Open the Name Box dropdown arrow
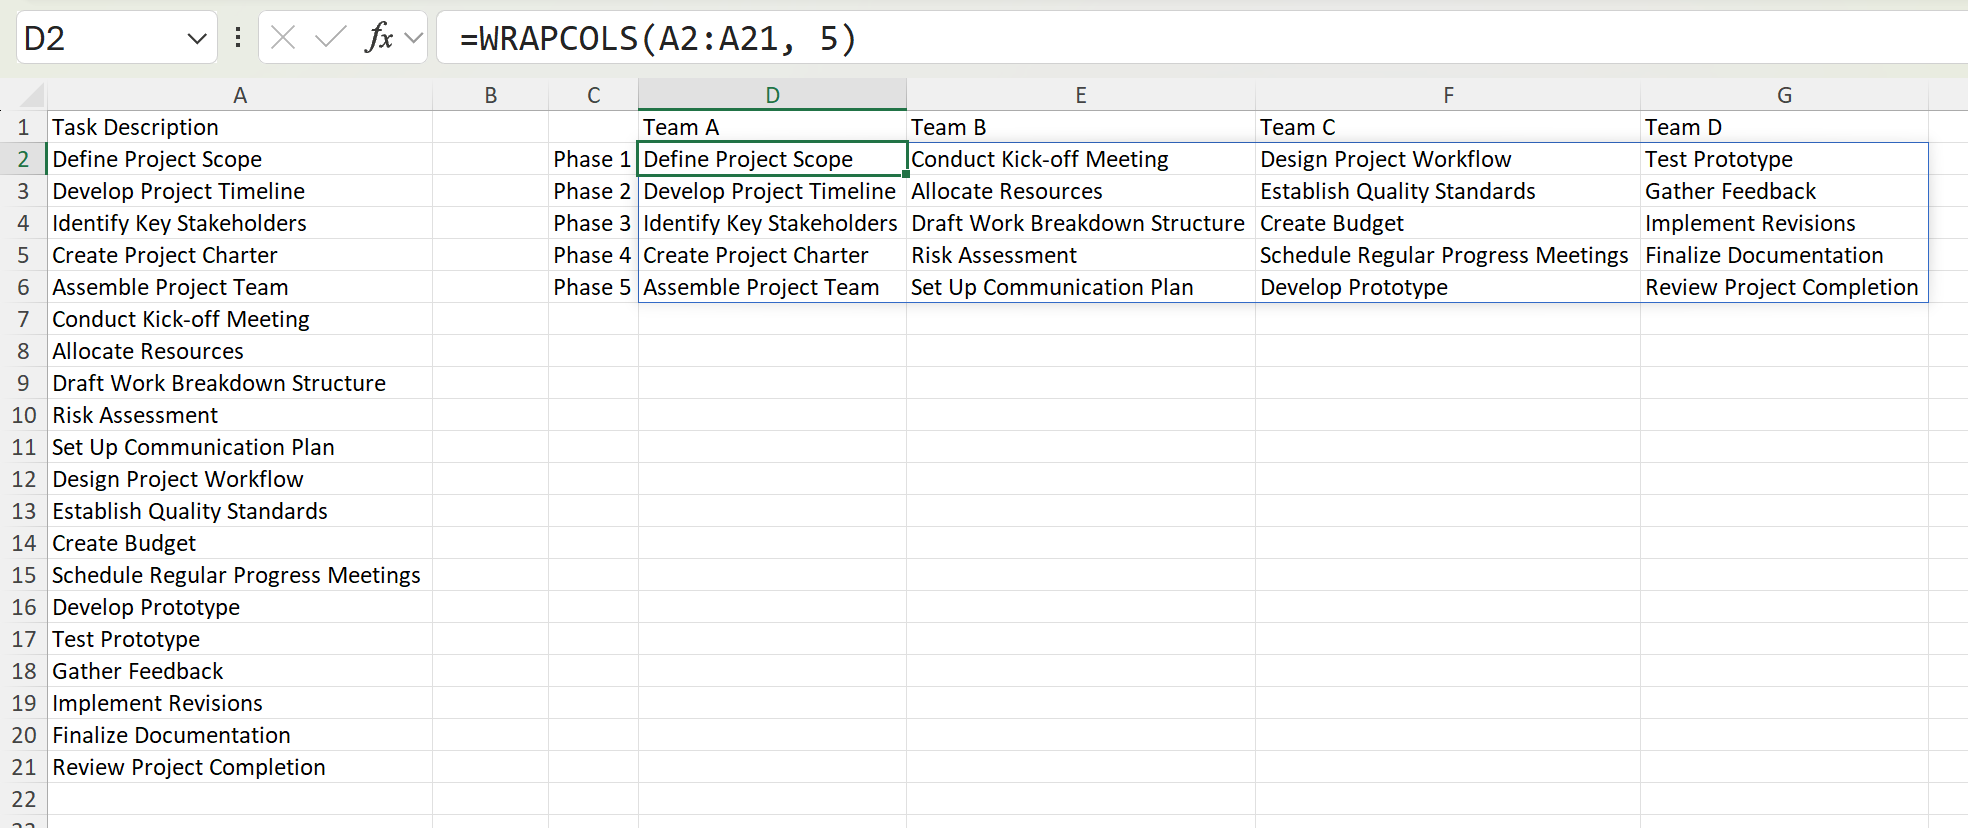The image size is (1968, 828). [196, 39]
